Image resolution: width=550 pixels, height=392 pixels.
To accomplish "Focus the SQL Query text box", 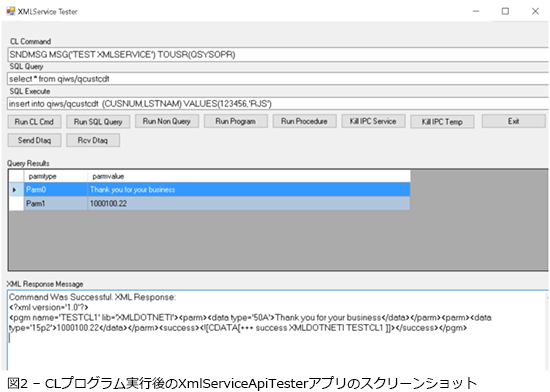I will 278,79.
